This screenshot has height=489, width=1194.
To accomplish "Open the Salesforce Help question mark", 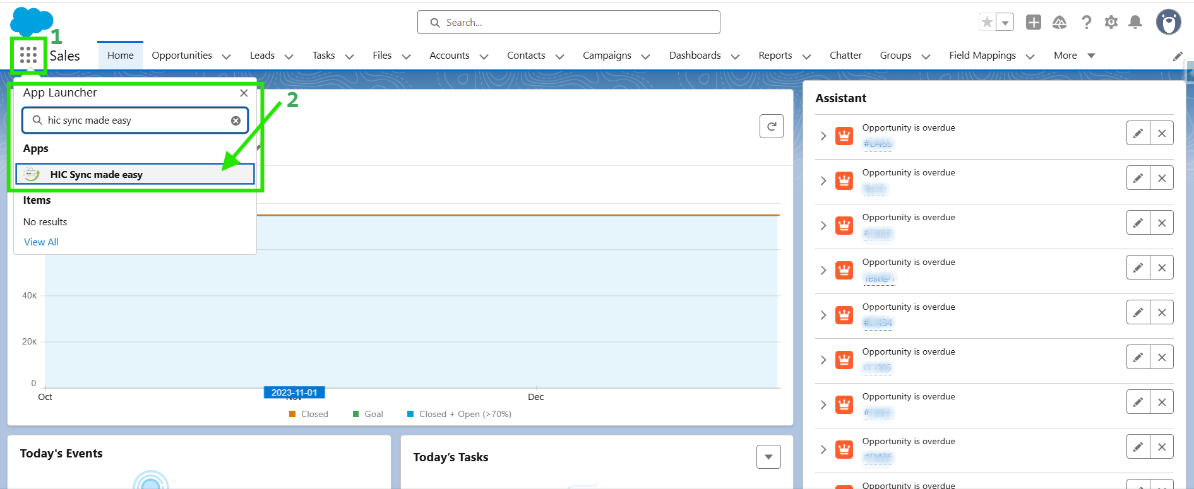I will point(1086,22).
